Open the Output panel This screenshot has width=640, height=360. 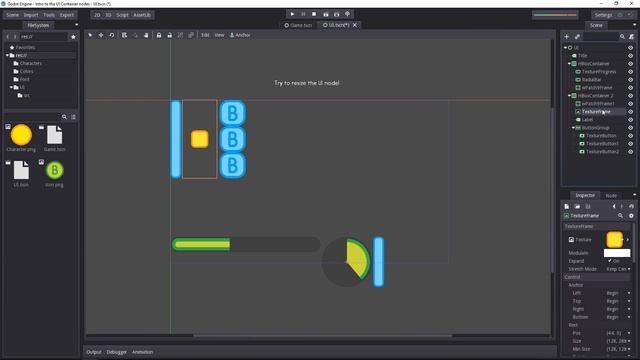93,352
